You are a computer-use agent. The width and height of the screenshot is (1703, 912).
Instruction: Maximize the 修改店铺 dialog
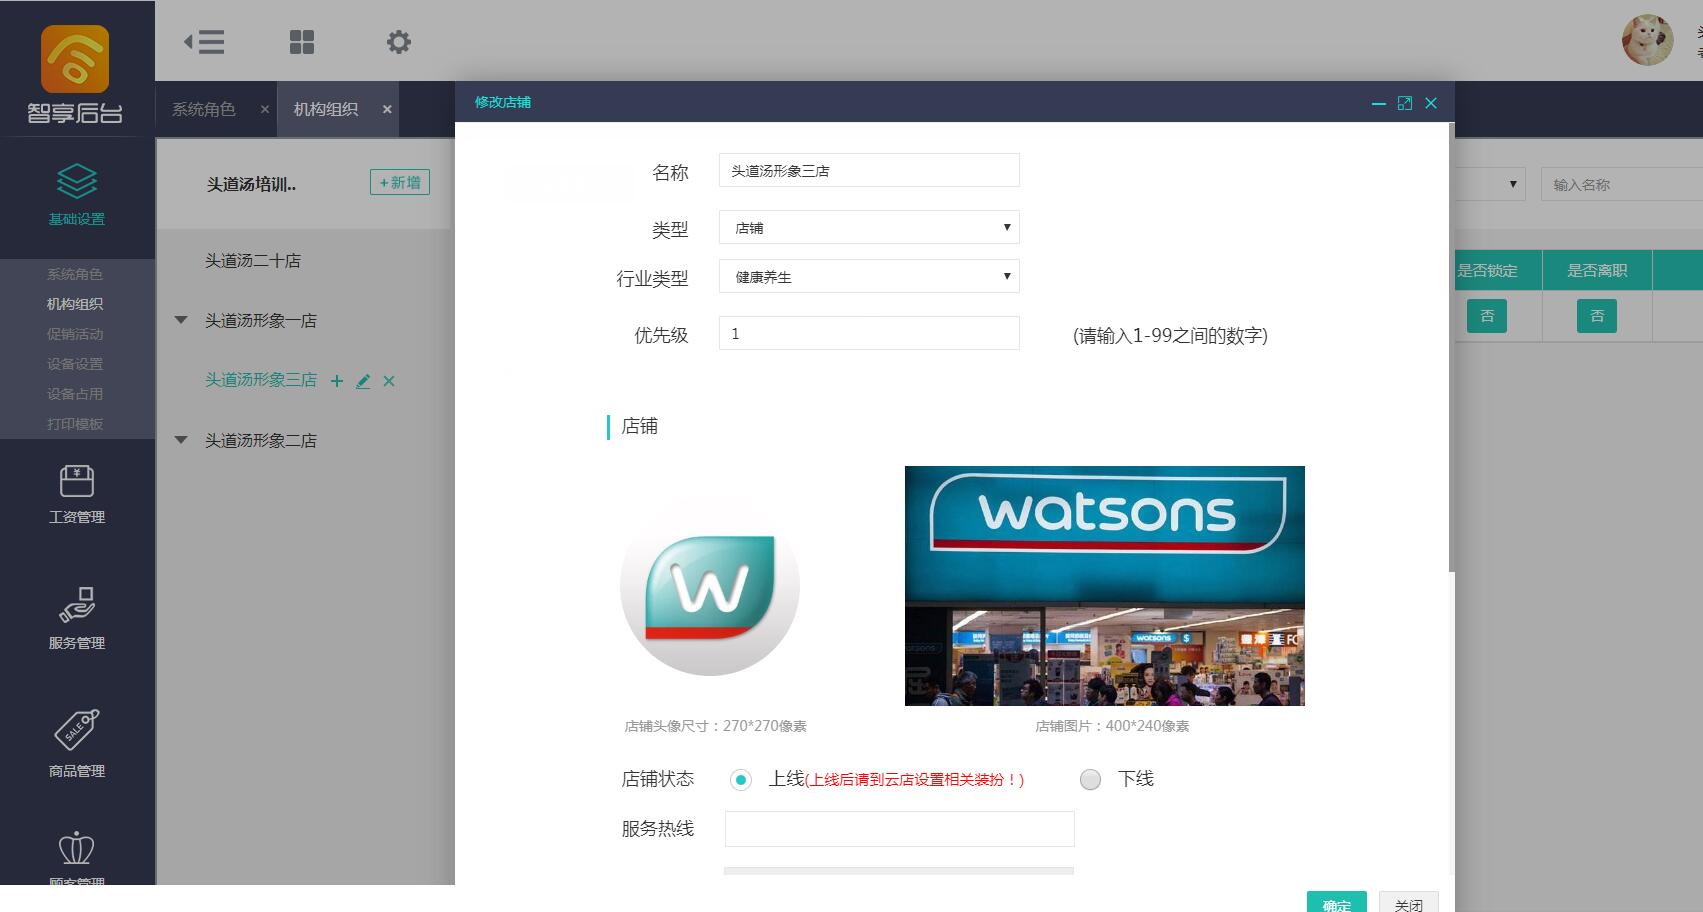coord(1405,103)
